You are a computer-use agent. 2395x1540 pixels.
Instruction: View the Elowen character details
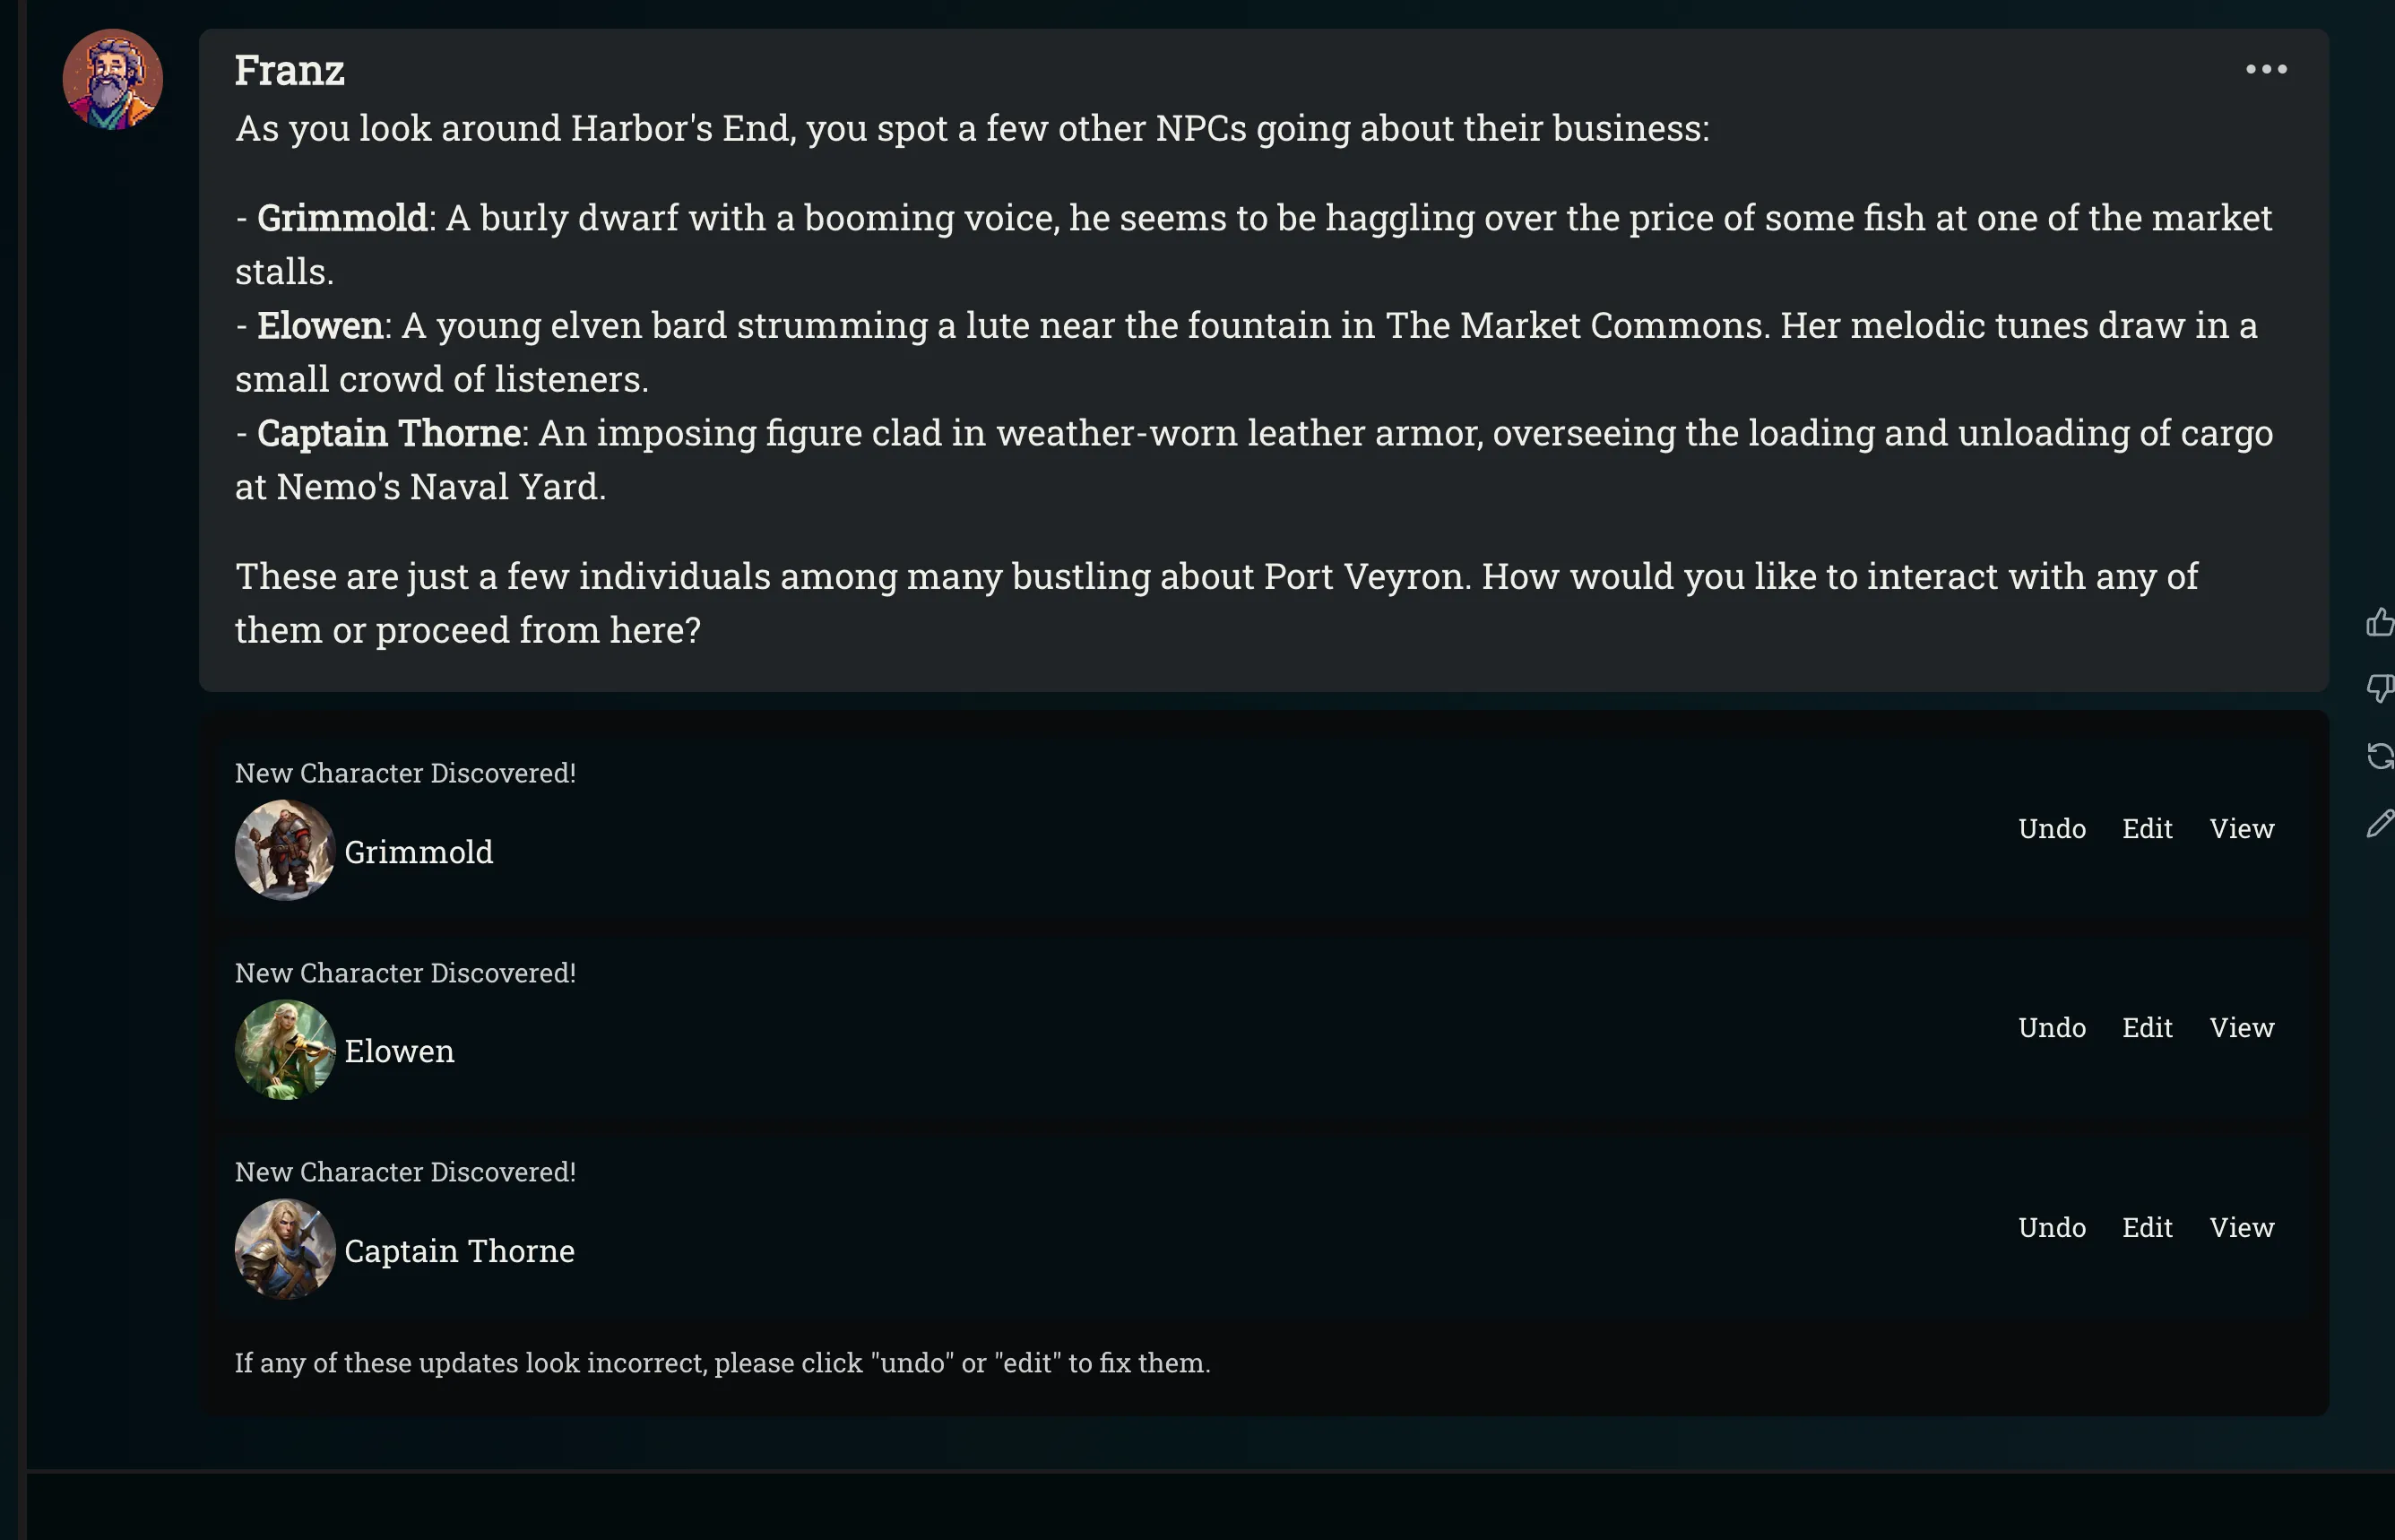(x=2241, y=1028)
